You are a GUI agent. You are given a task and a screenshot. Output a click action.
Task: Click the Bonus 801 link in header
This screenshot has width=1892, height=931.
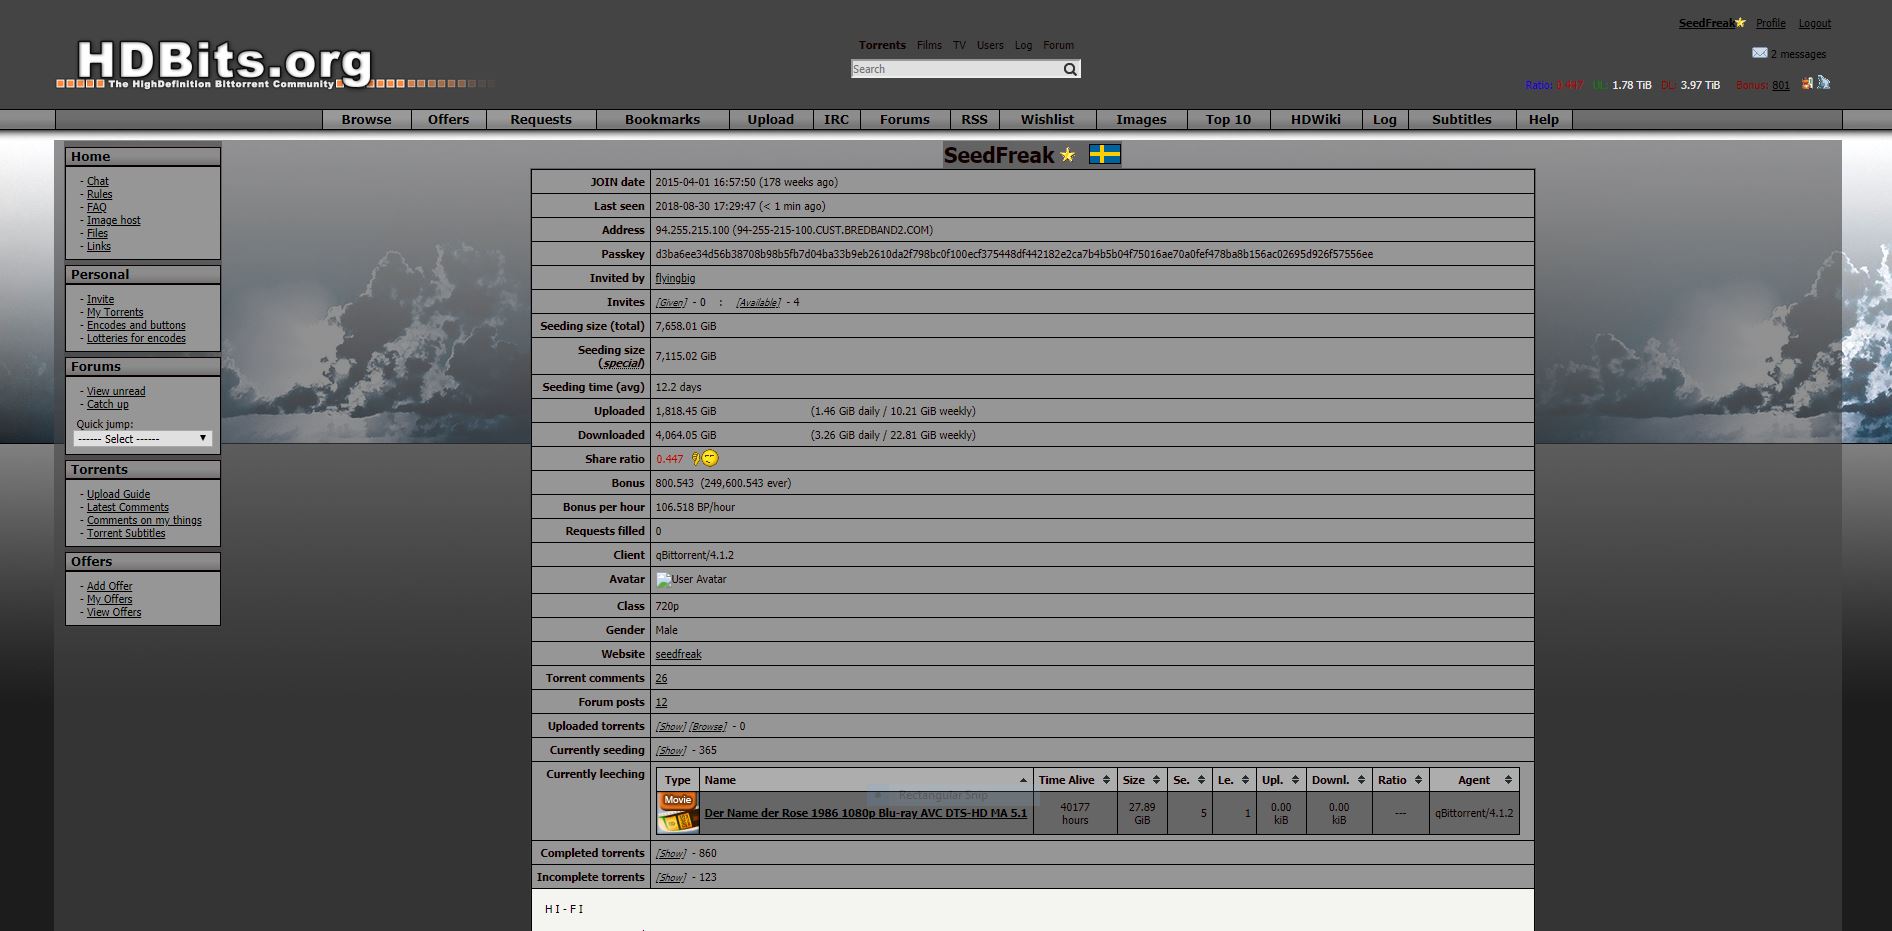pos(1781,85)
